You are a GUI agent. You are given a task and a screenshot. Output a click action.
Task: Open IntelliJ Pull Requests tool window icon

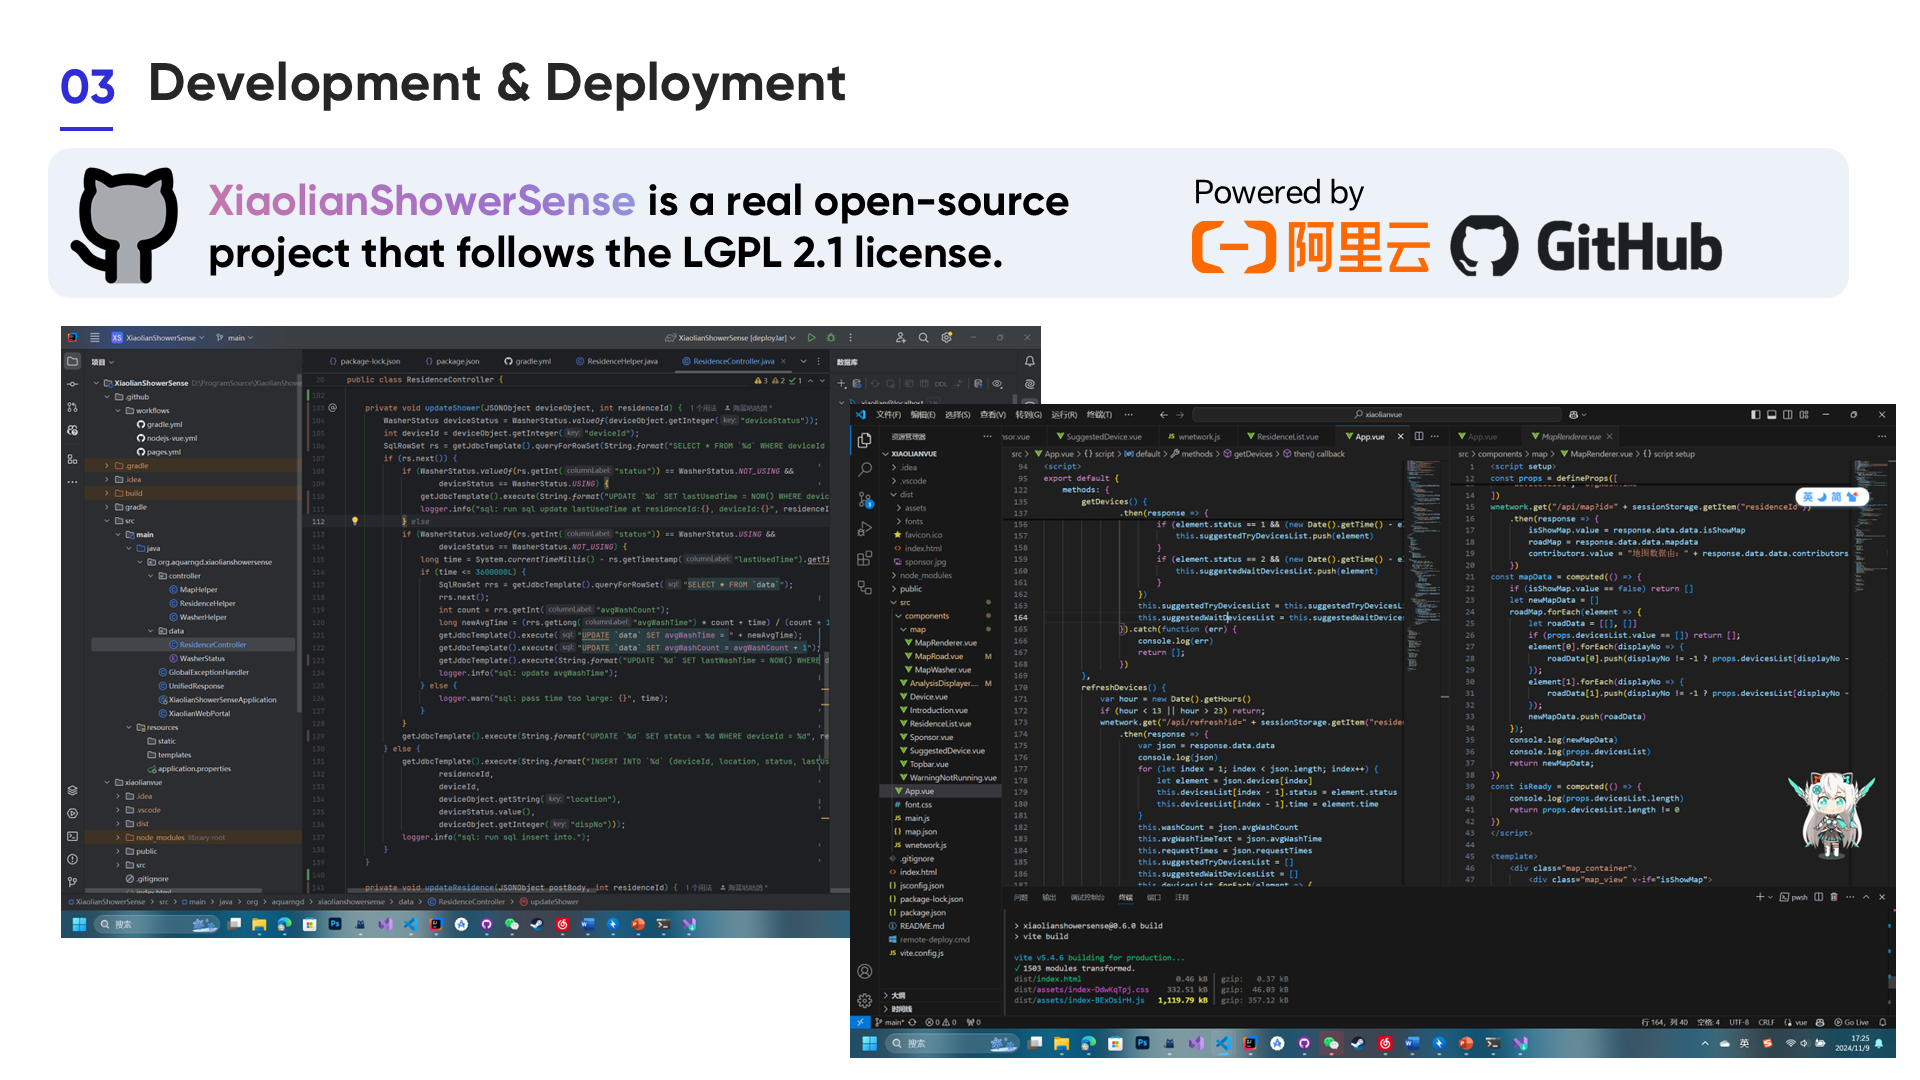coord(72,407)
